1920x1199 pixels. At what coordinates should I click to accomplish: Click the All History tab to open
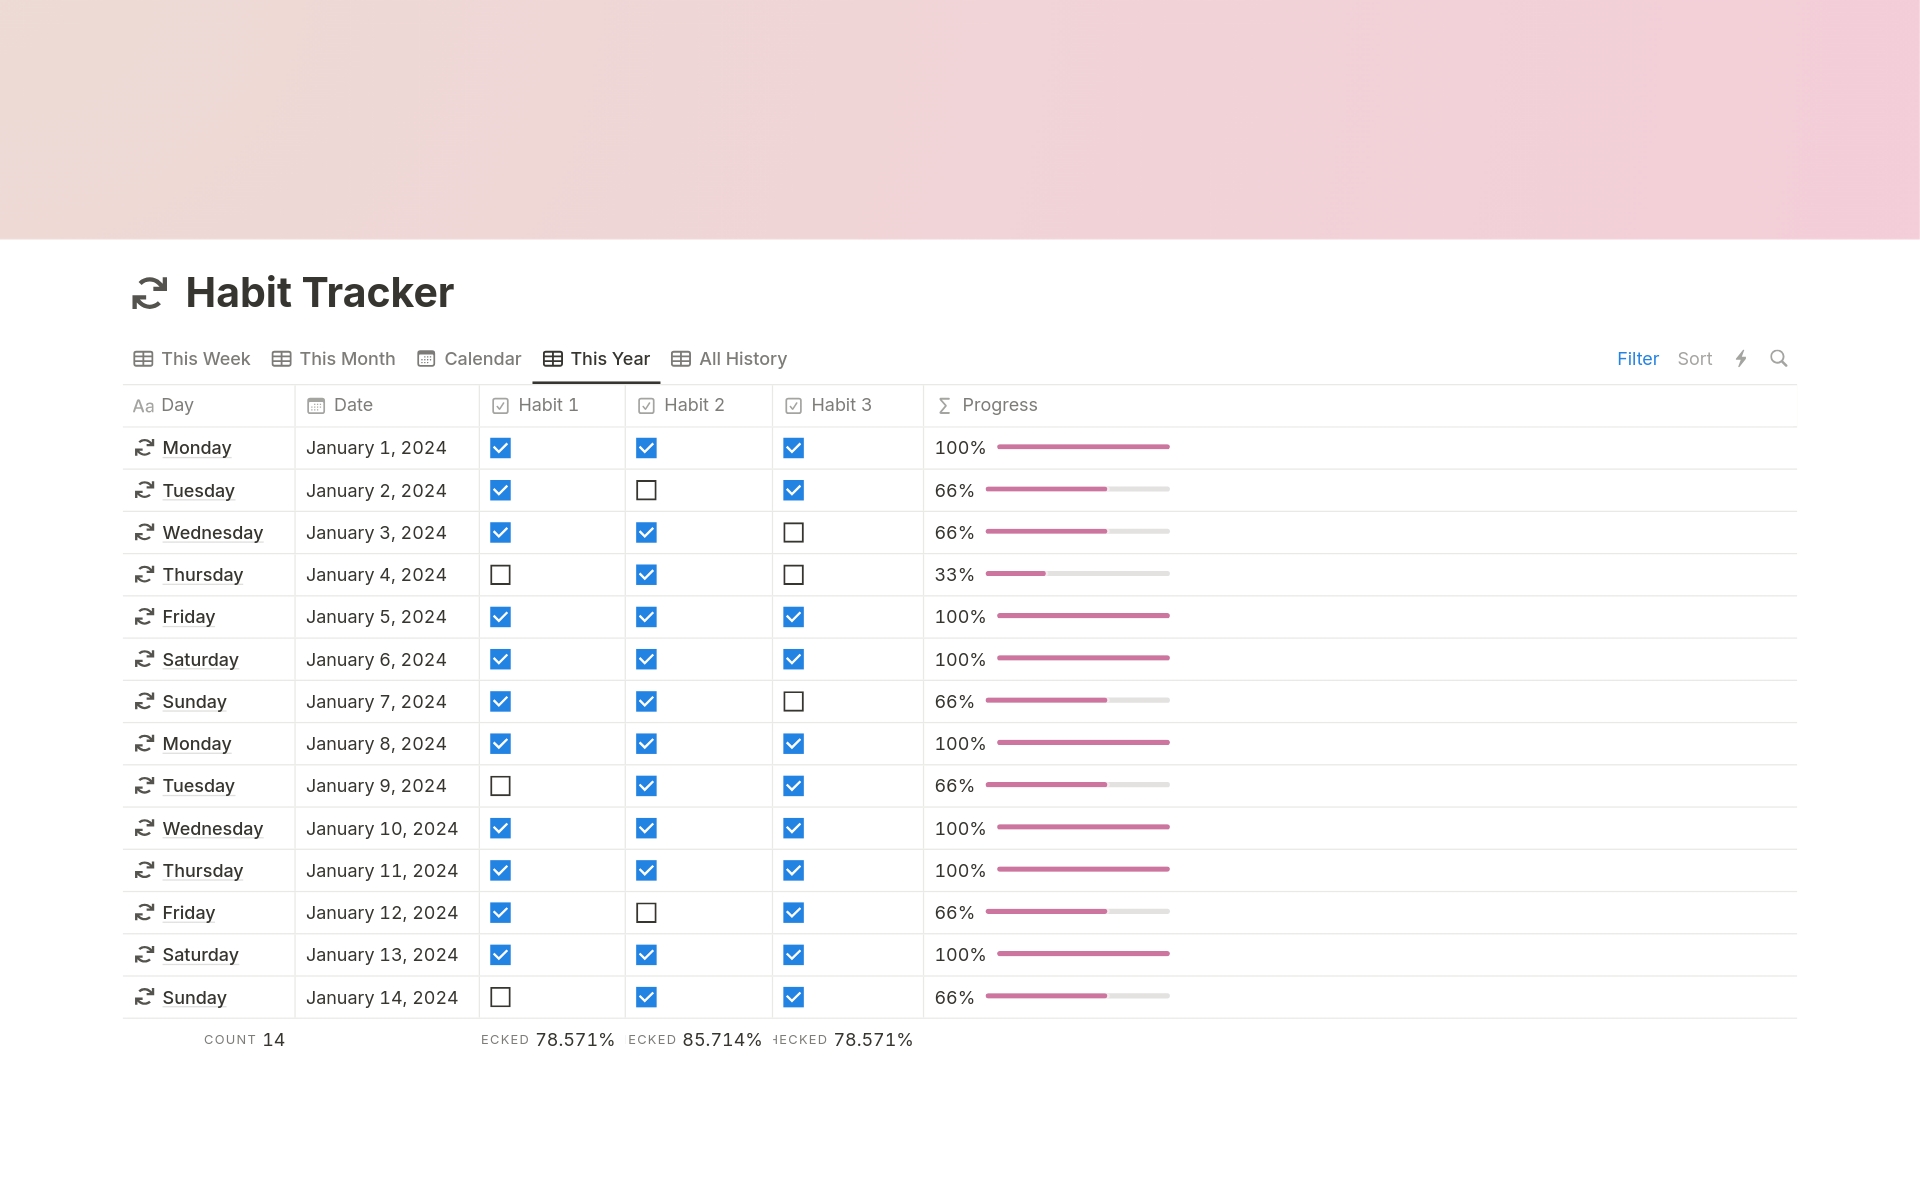click(732, 359)
